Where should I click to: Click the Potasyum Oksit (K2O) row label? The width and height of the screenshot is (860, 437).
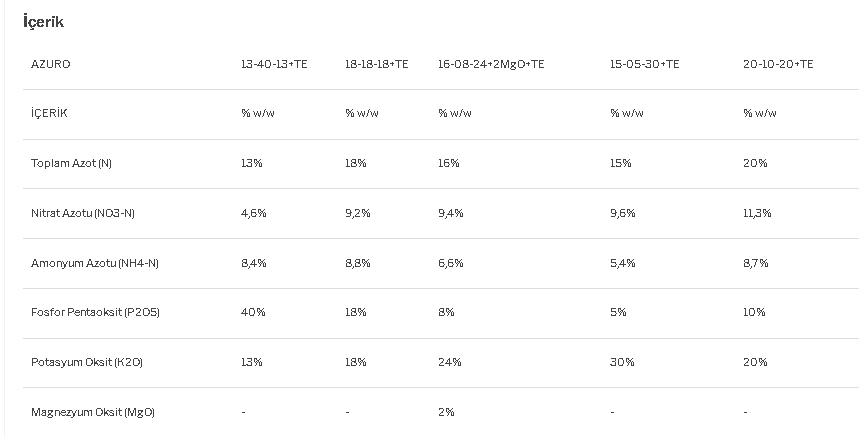[x=87, y=362]
